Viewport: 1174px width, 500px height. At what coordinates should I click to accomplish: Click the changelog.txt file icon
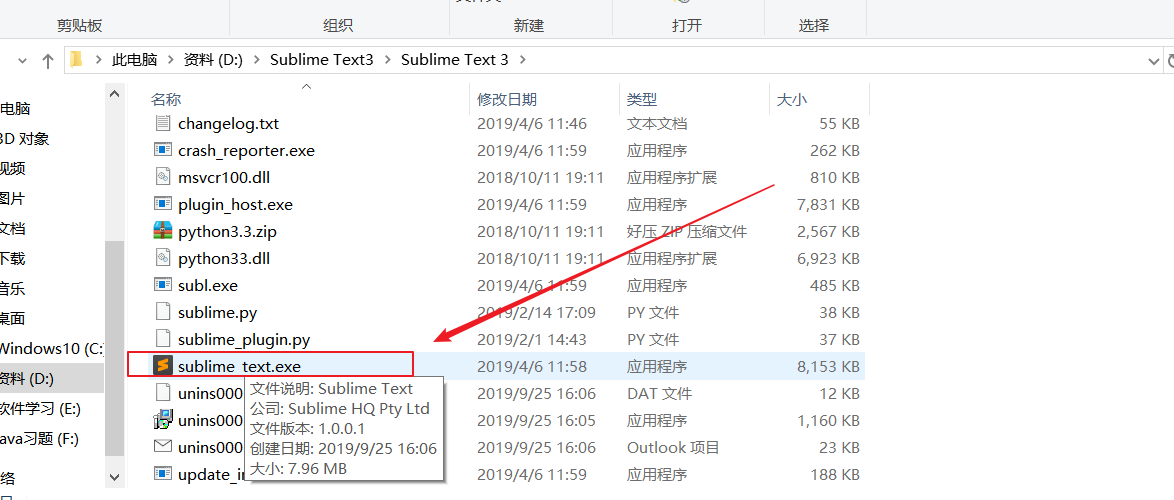click(x=163, y=124)
